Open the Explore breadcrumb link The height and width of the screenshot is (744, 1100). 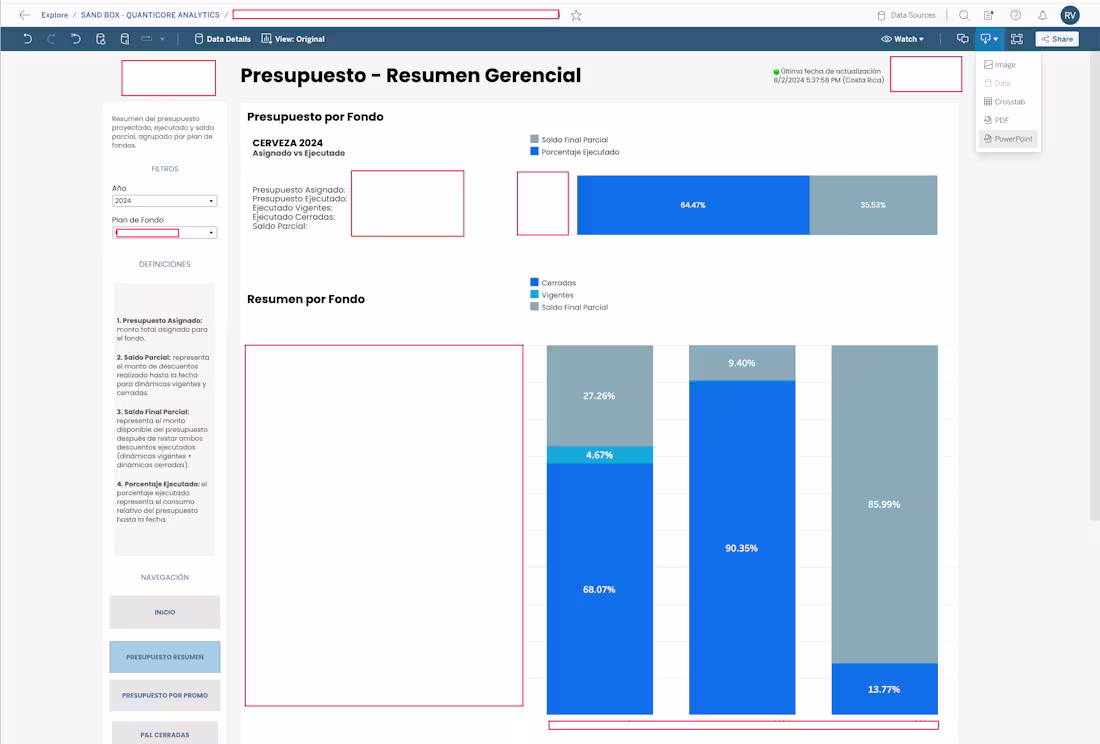pos(54,14)
